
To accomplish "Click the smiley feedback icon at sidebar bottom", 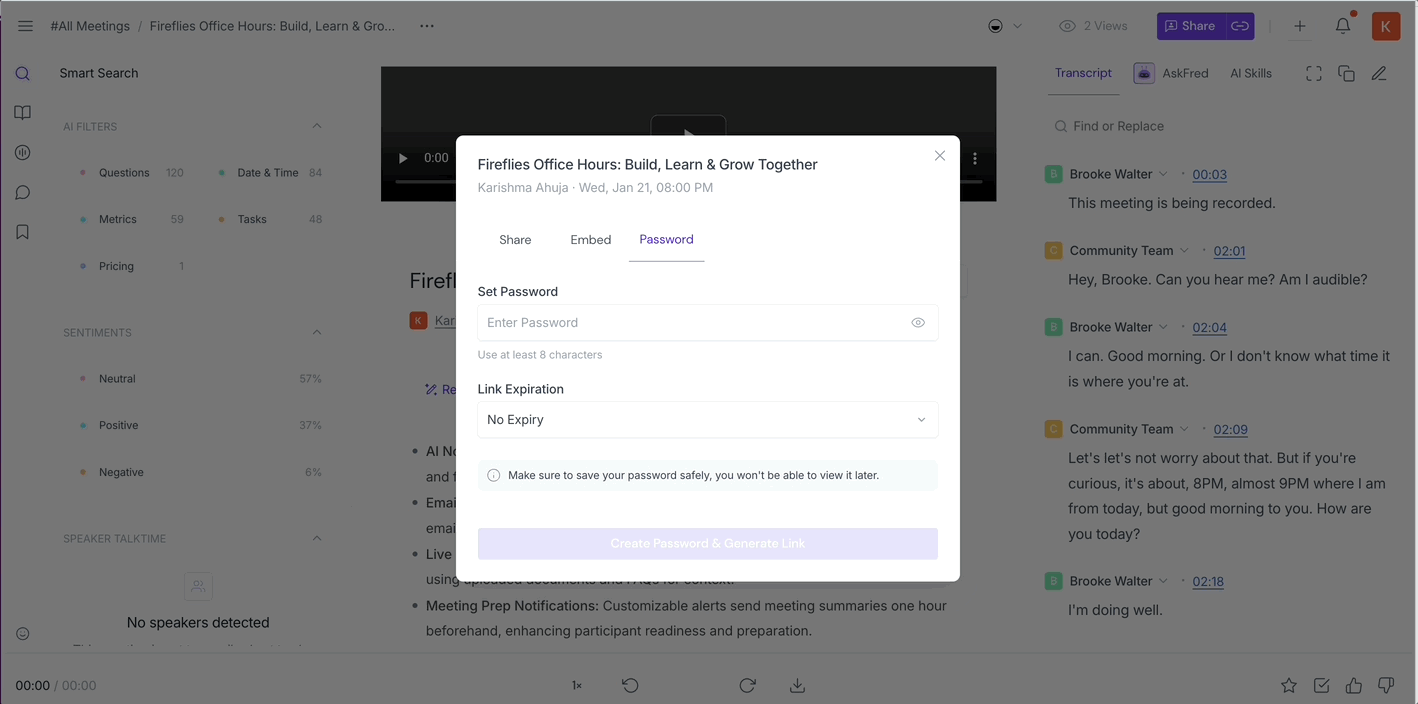I will coord(22,634).
